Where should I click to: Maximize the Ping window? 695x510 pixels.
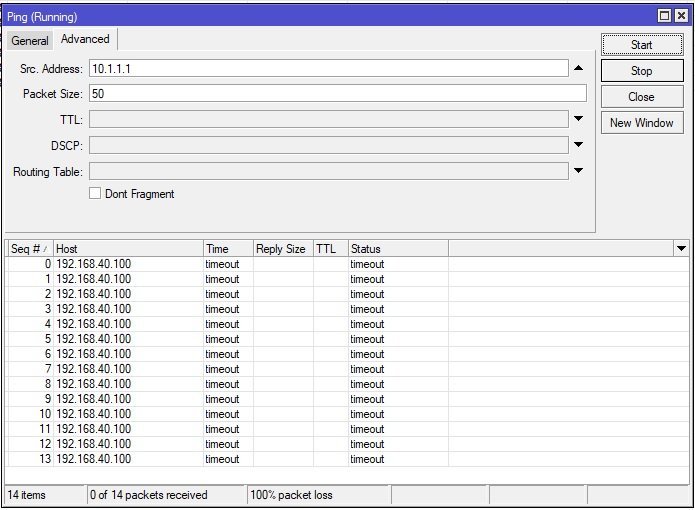665,17
